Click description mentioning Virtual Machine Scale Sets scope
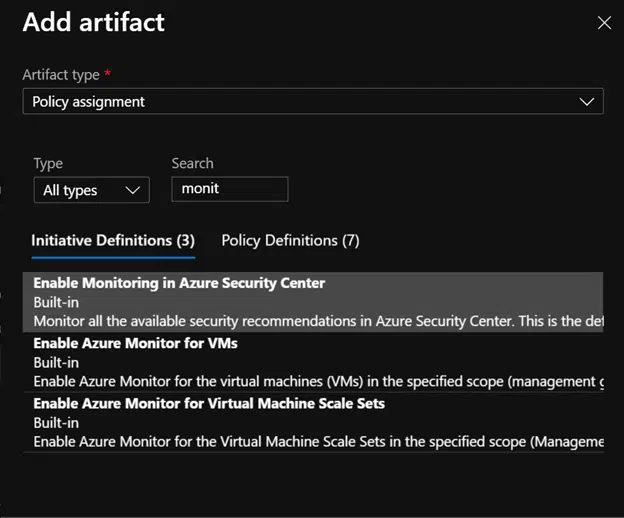The image size is (624, 518). pos(318,442)
